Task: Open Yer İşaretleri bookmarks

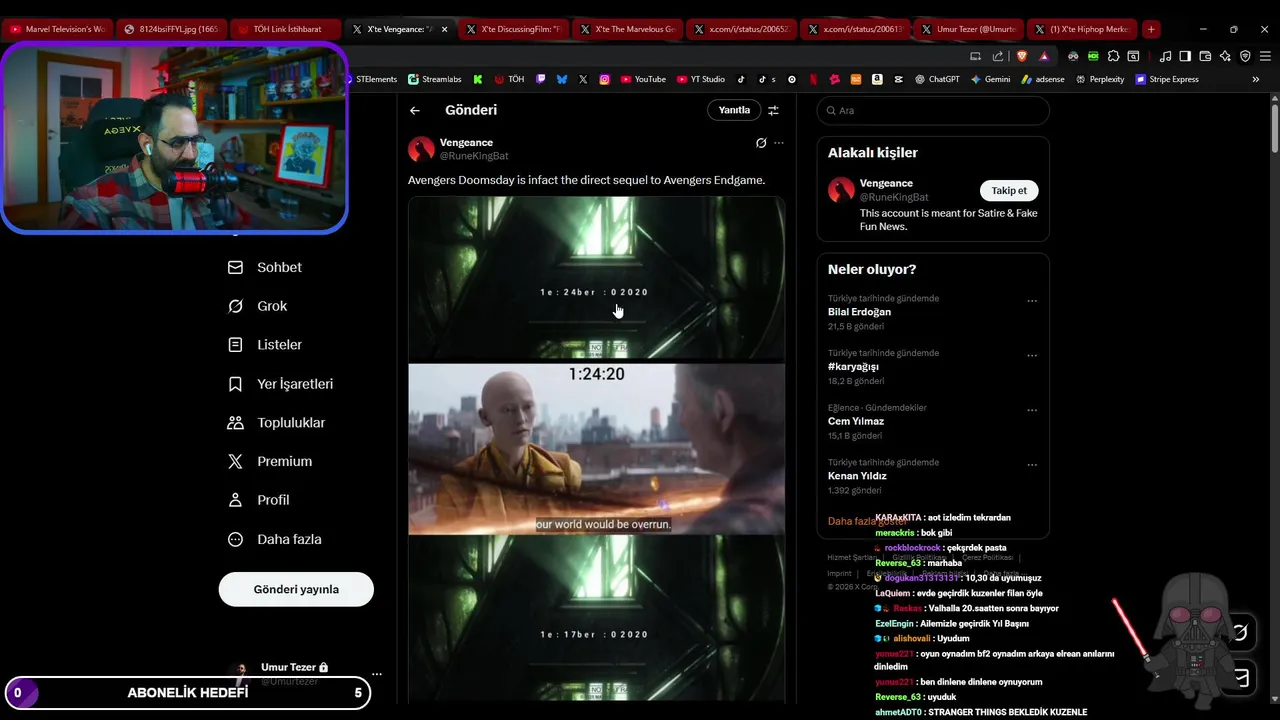Action: point(281,384)
